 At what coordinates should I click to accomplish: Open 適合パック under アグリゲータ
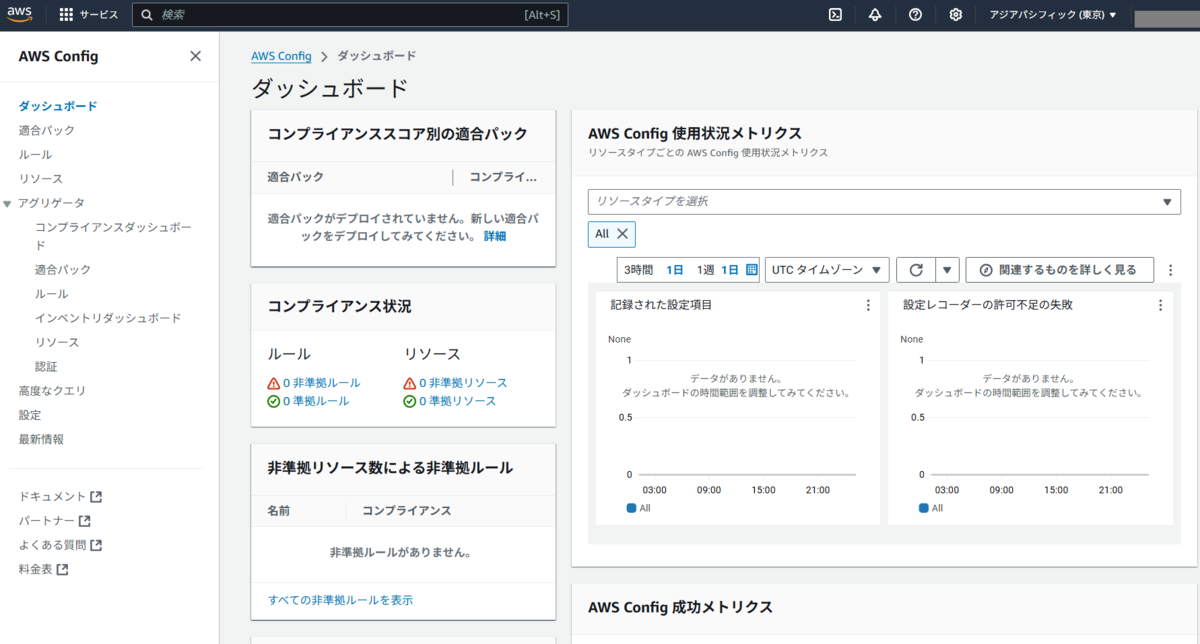pyautogui.click(x=62, y=270)
